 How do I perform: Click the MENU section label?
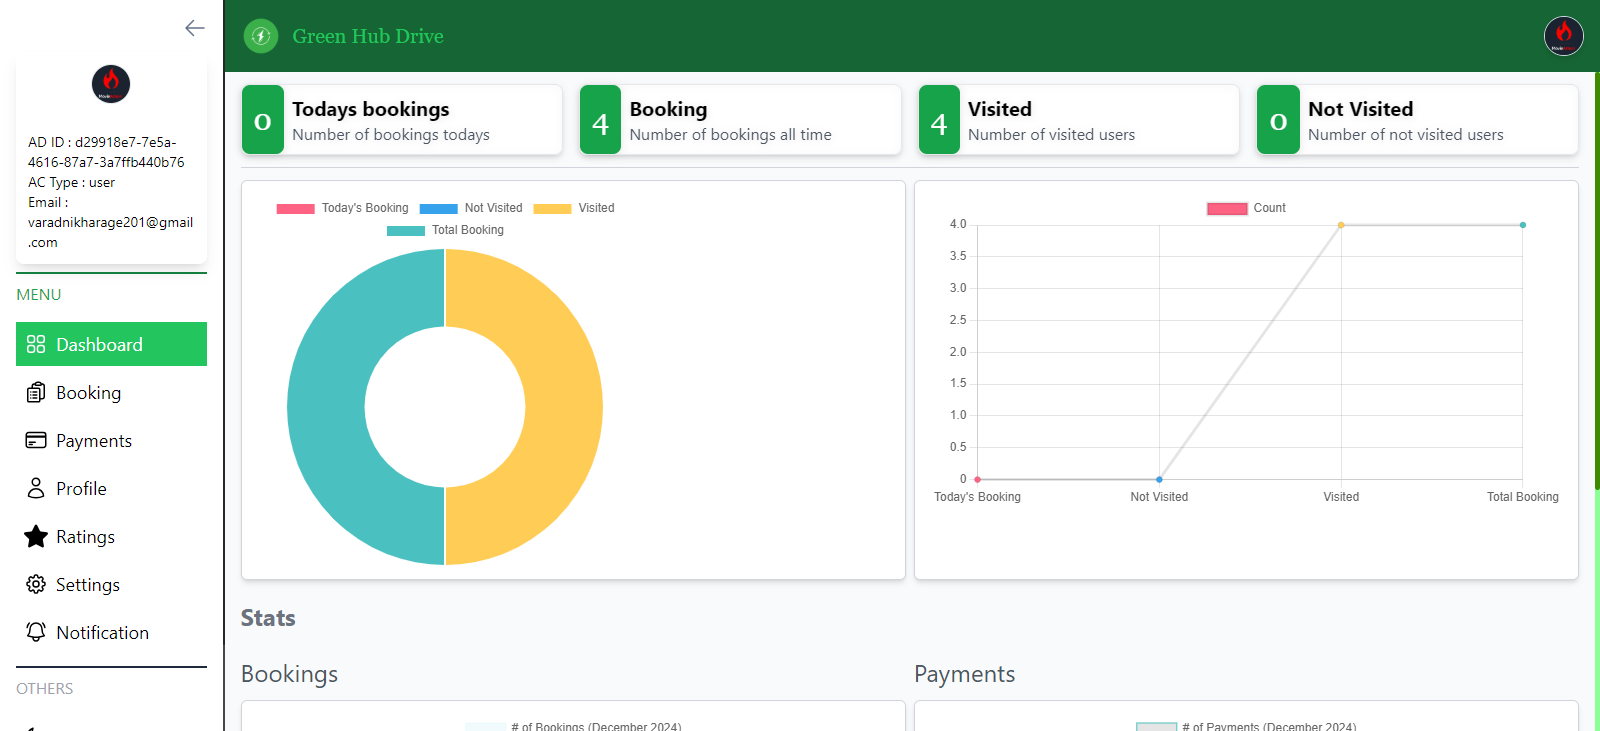tap(39, 295)
